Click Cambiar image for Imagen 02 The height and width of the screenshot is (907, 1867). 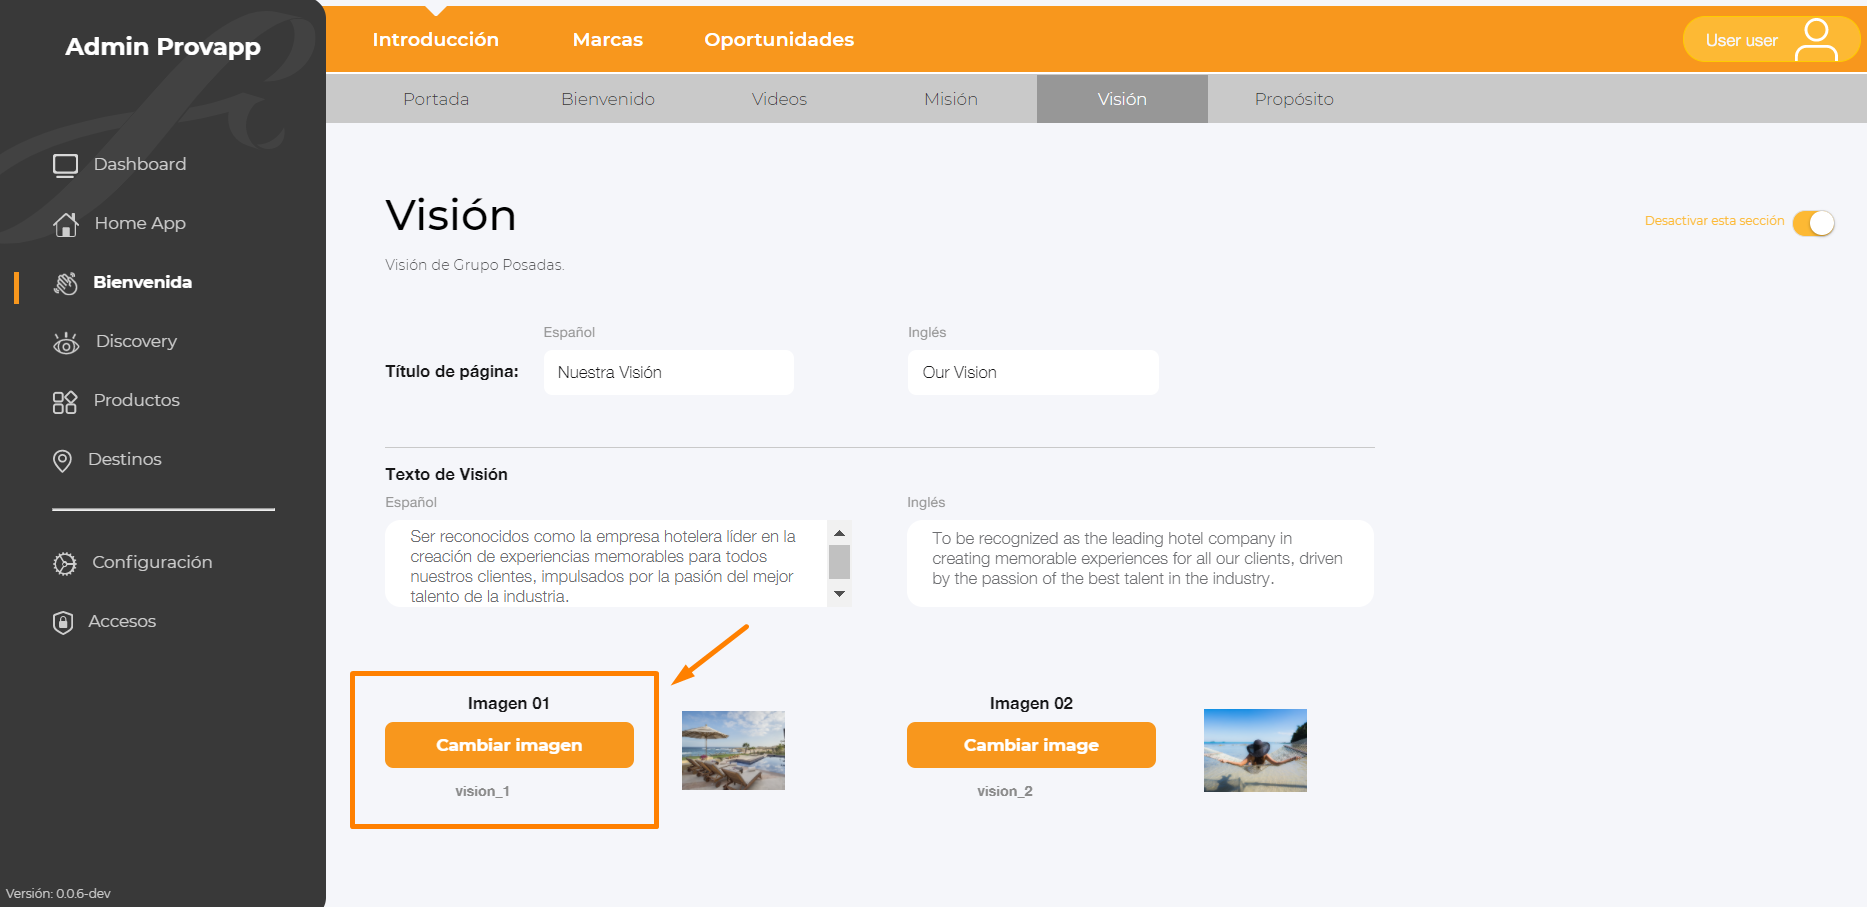(1031, 745)
